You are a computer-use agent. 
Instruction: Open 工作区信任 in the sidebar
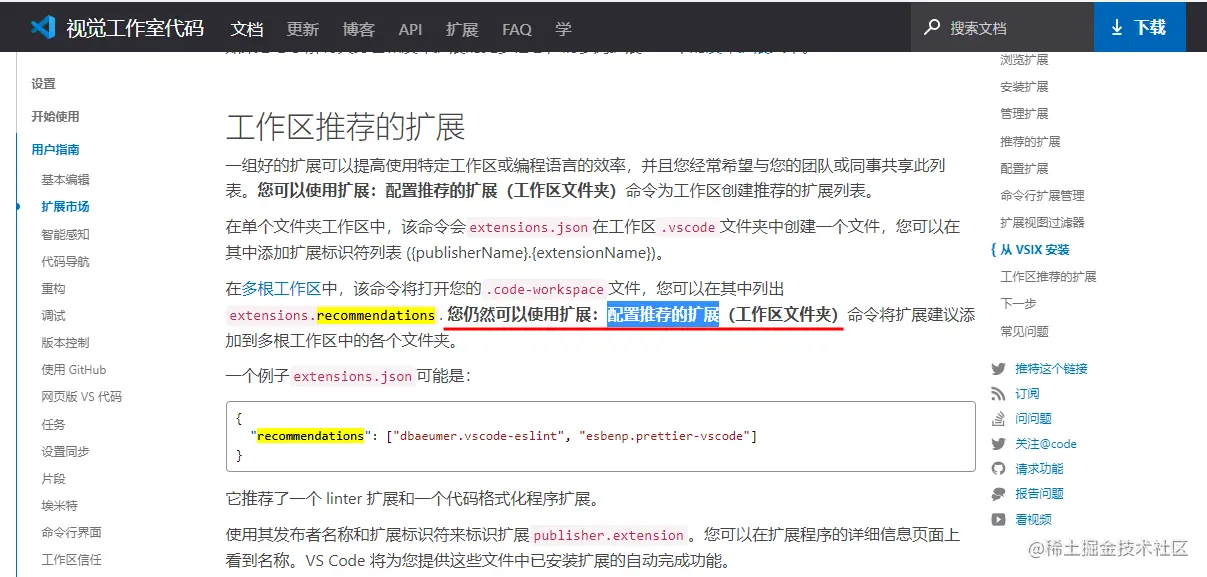coord(71,560)
